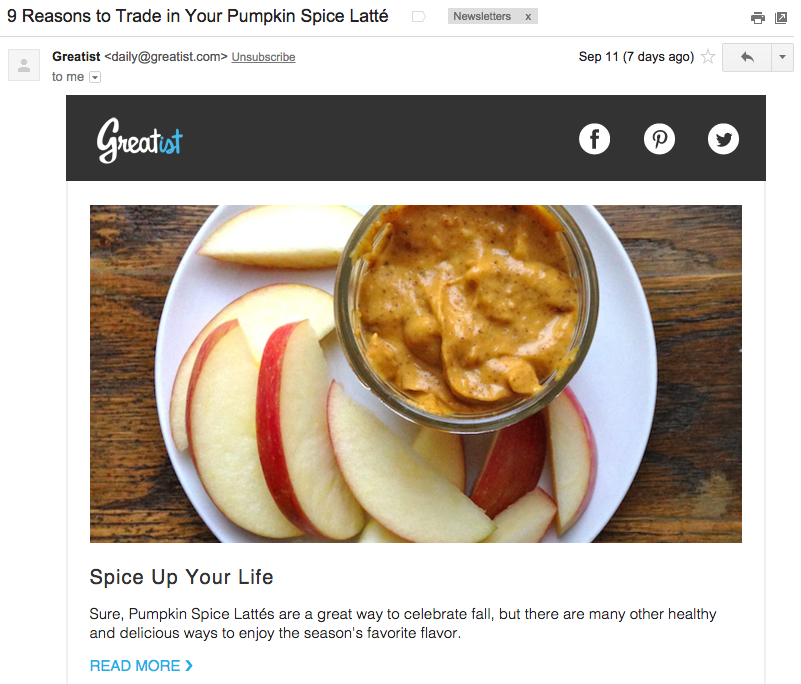Click the Sep 11 date stamp
The width and height of the screenshot is (801, 684).
click(x=637, y=56)
